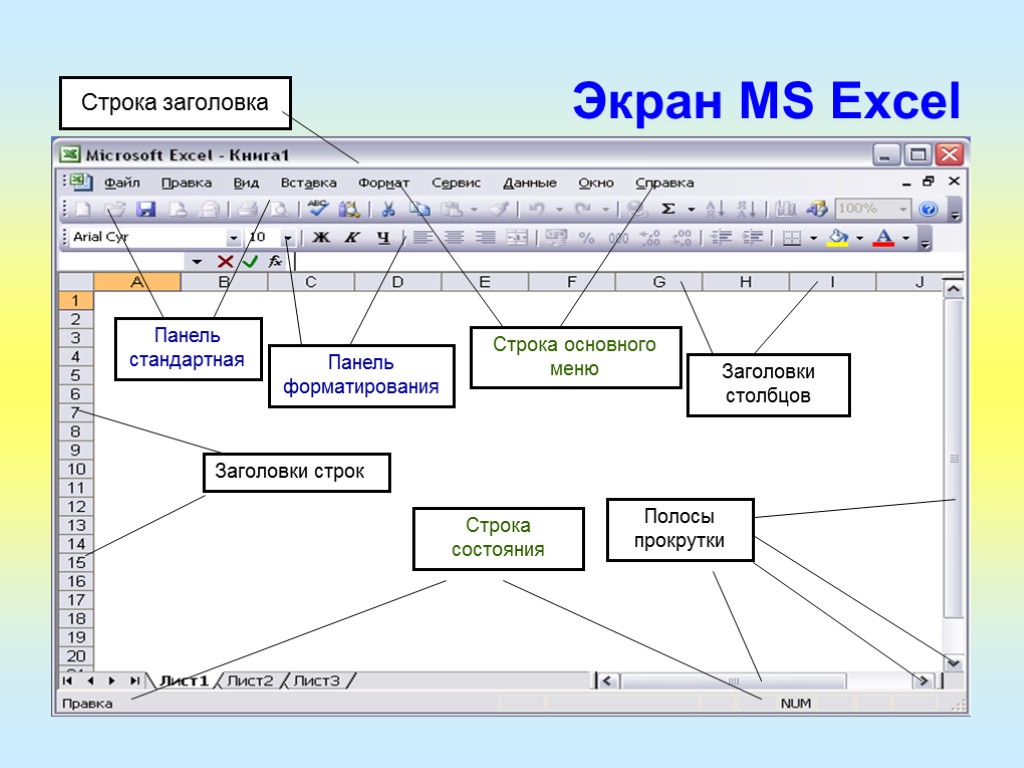Viewport: 1024px width, 768px height.
Task: Open the Arial Cyr font dropdown
Action: 233,238
